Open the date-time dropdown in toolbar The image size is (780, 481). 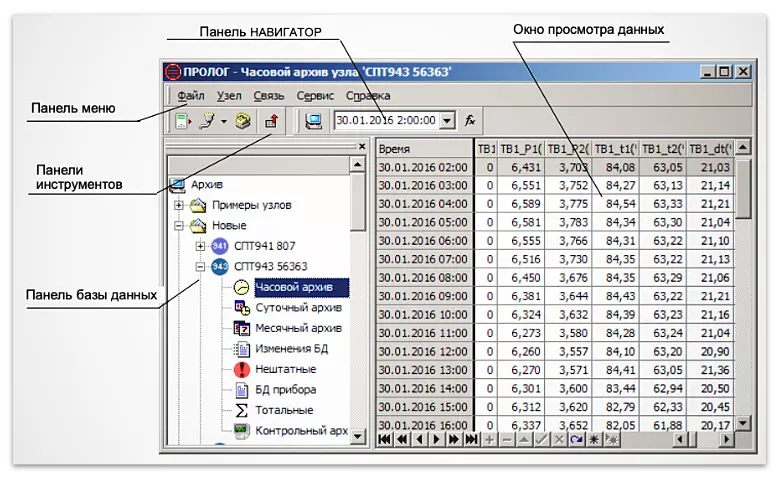(x=446, y=120)
